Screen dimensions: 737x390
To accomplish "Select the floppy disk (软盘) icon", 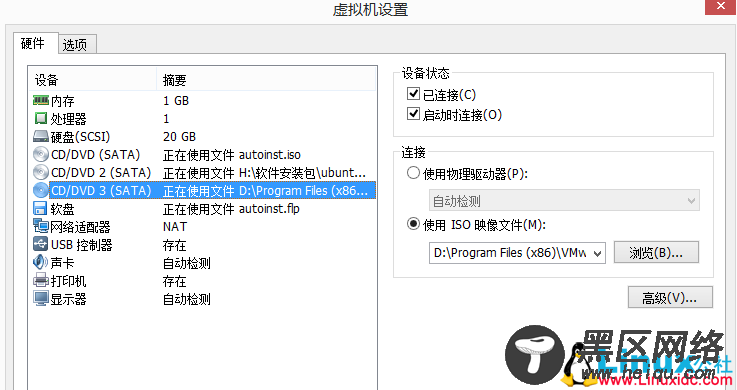I will [x=40, y=209].
